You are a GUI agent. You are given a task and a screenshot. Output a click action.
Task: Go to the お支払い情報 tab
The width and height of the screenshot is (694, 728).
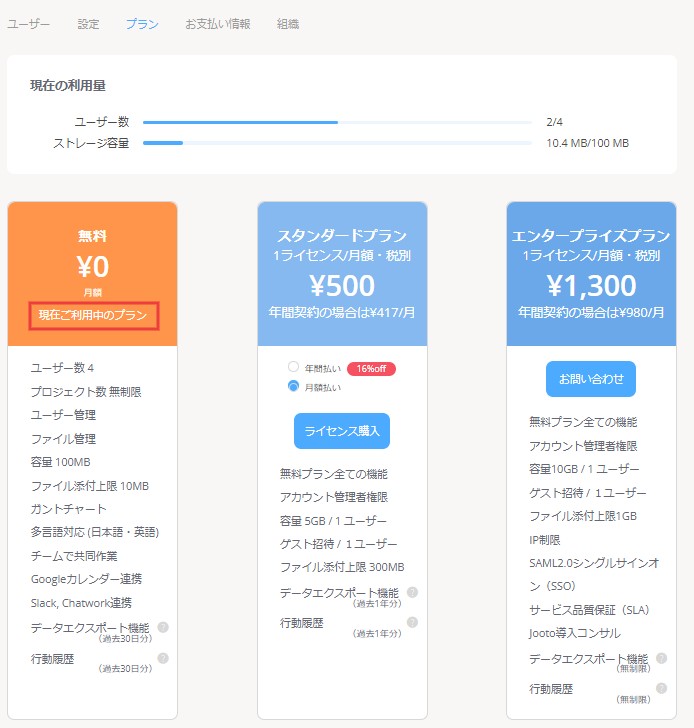[x=218, y=23]
